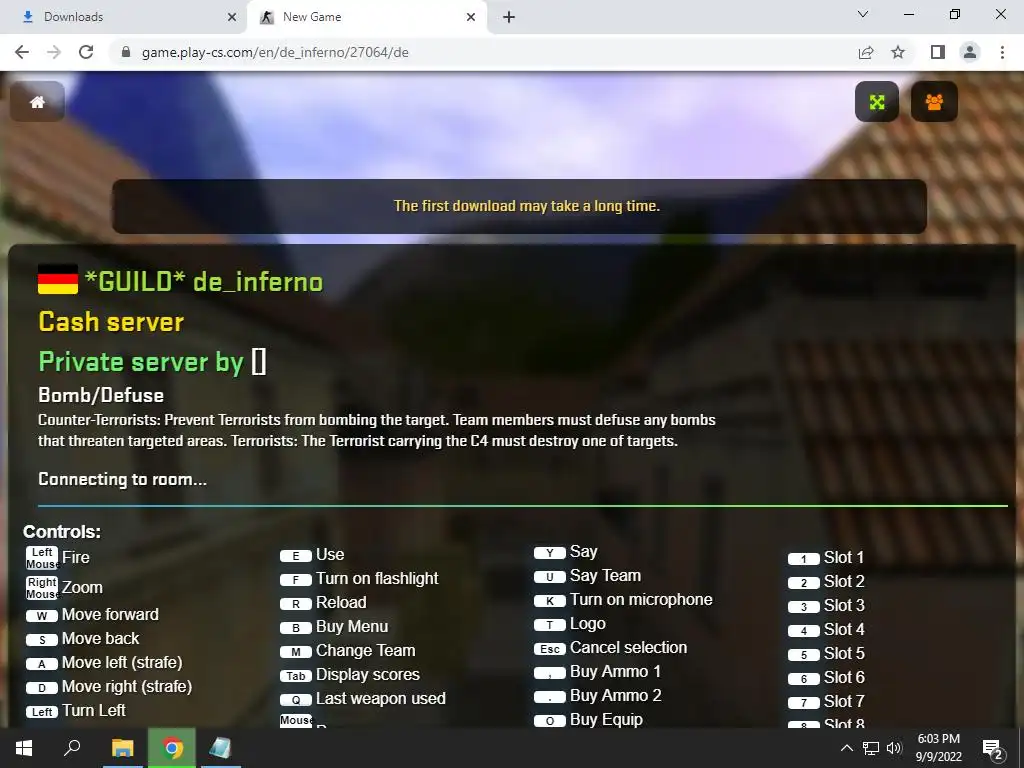Open Windows taskbar search

pos(72,748)
